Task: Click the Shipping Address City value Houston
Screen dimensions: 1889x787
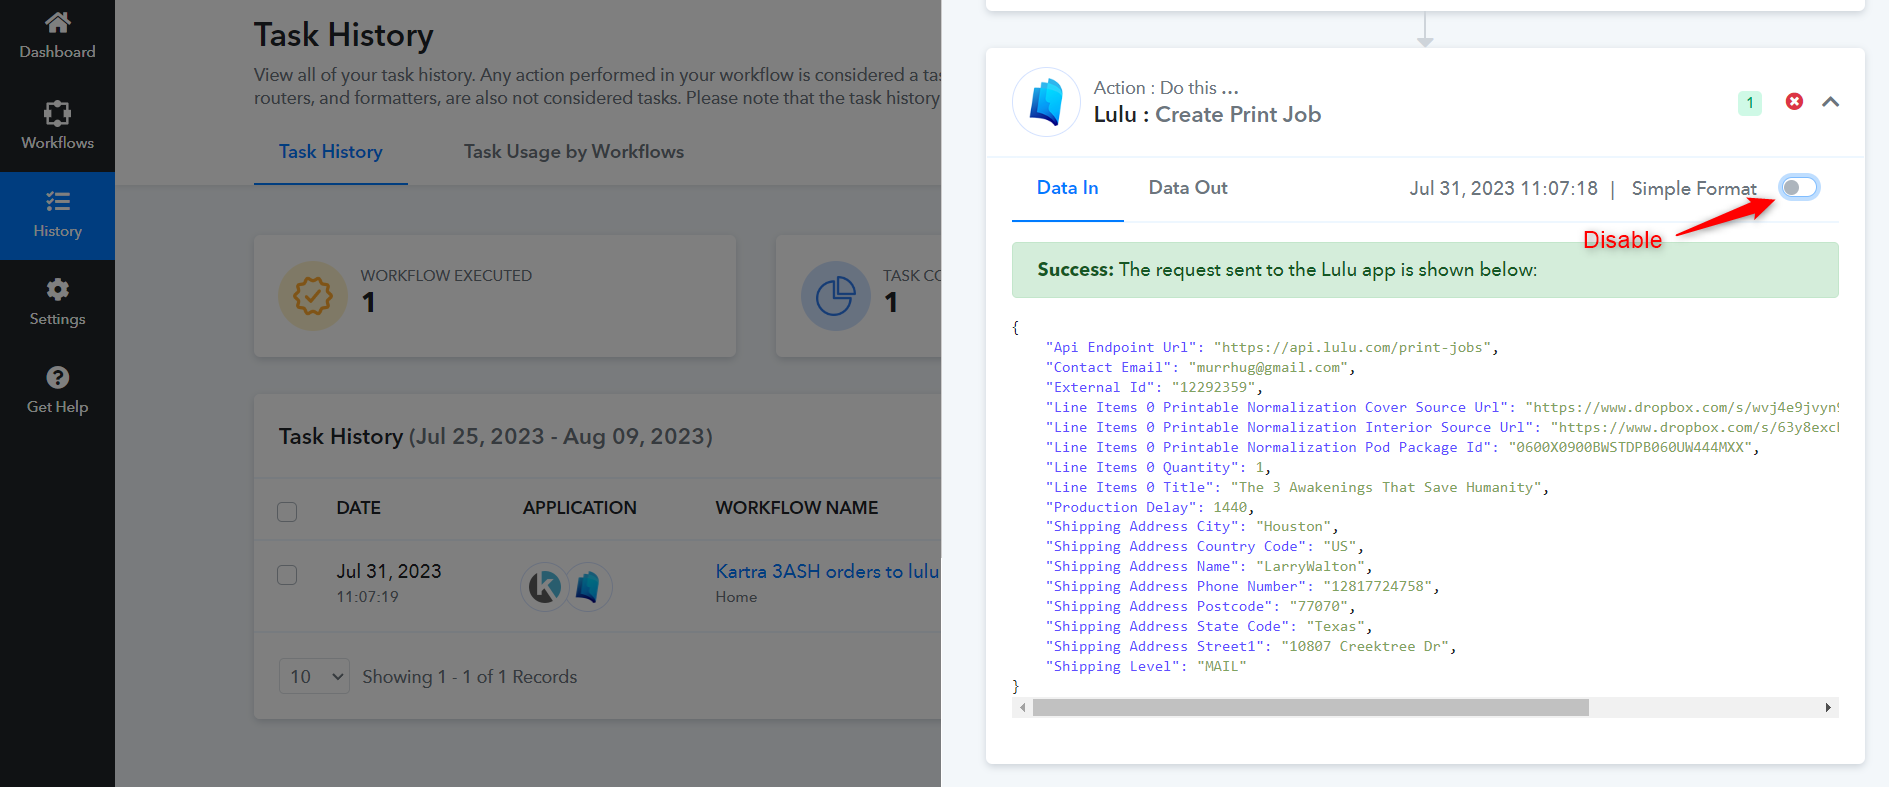Action: 1293,527
